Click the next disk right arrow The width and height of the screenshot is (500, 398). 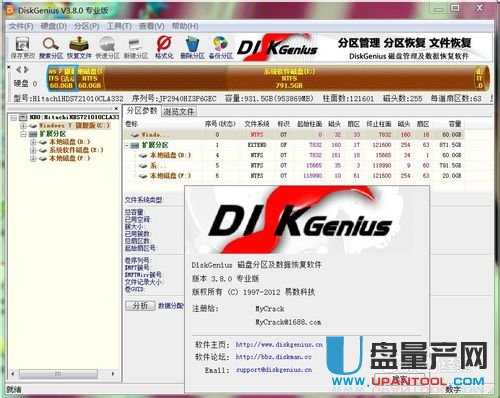[26, 70]
